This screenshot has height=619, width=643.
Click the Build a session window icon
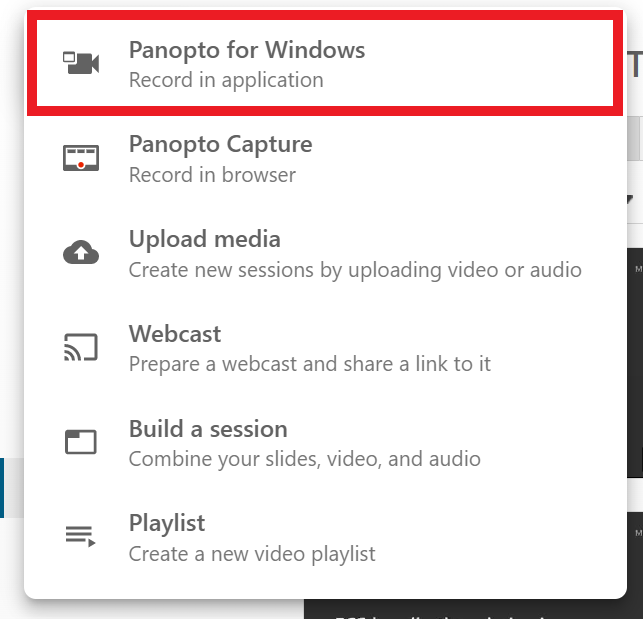(x=81, y=442)
